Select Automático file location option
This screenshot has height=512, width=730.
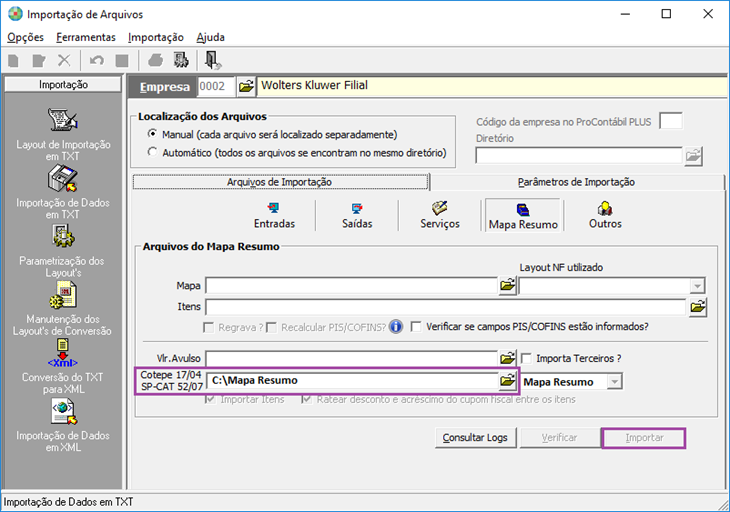click(152, 152)
